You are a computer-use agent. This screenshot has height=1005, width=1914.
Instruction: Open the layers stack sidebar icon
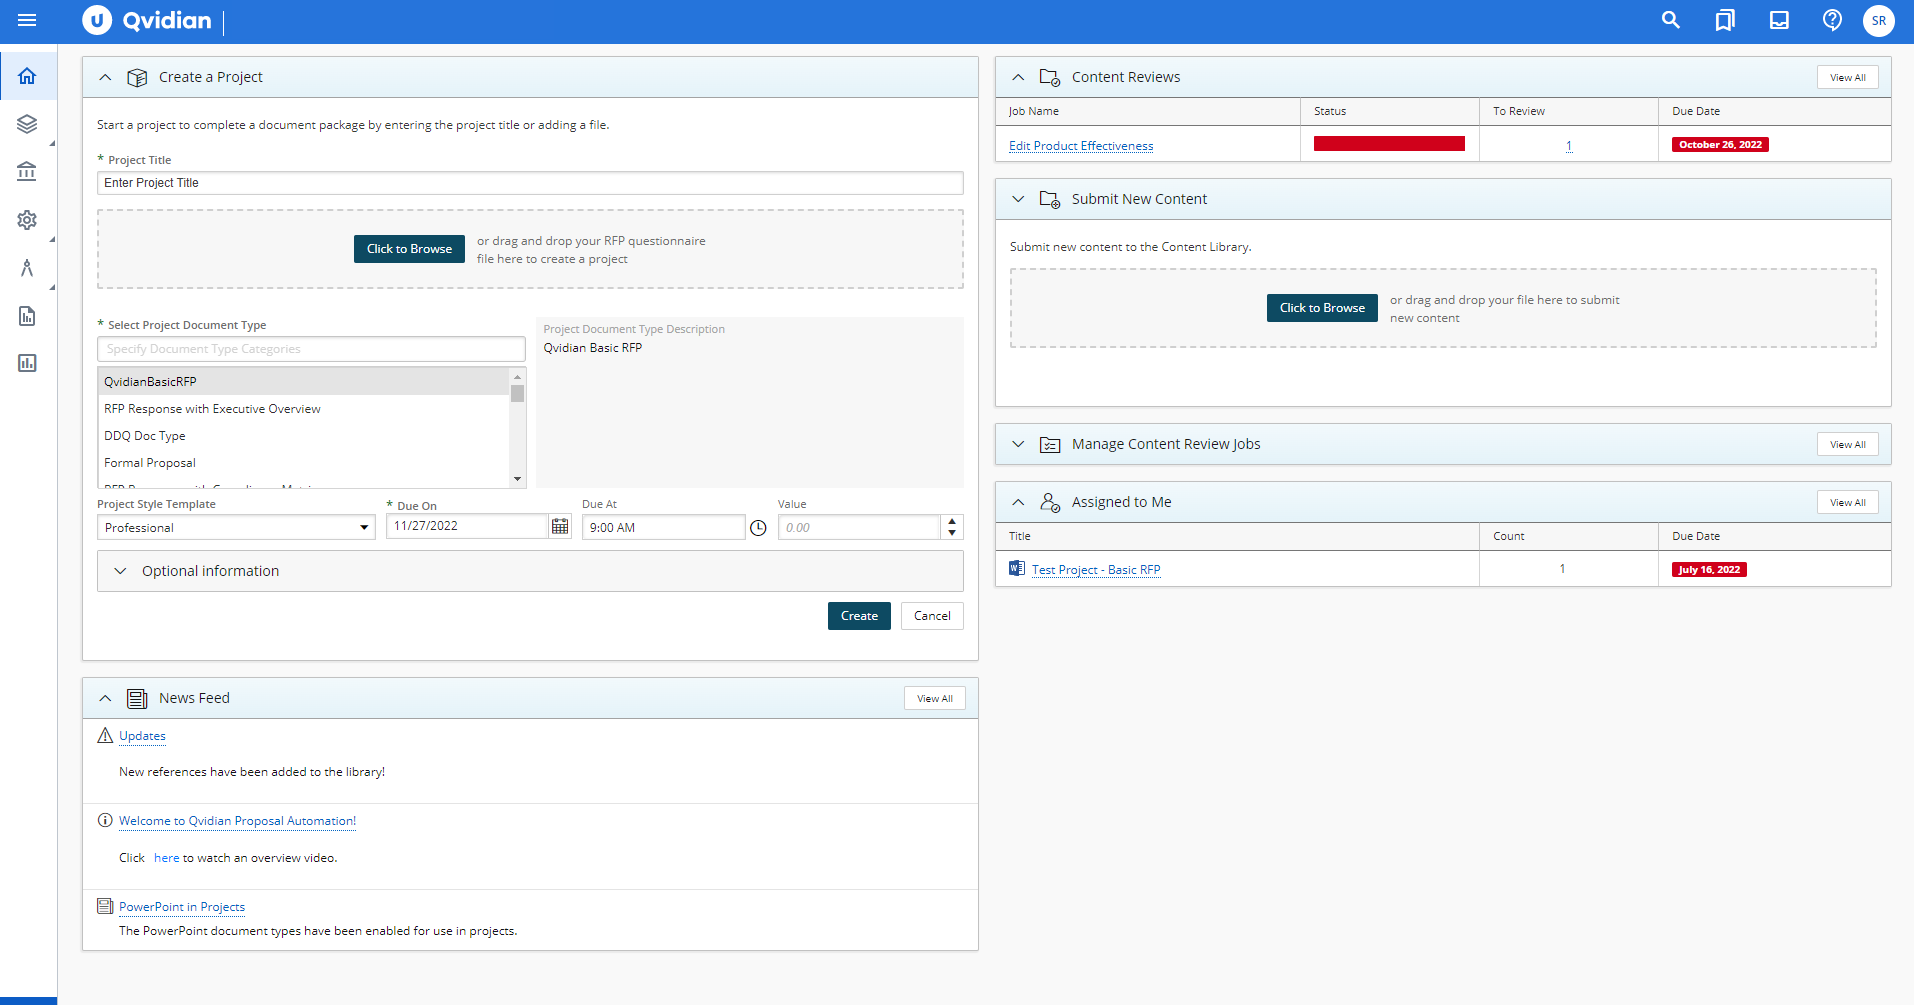pos(27,124)
